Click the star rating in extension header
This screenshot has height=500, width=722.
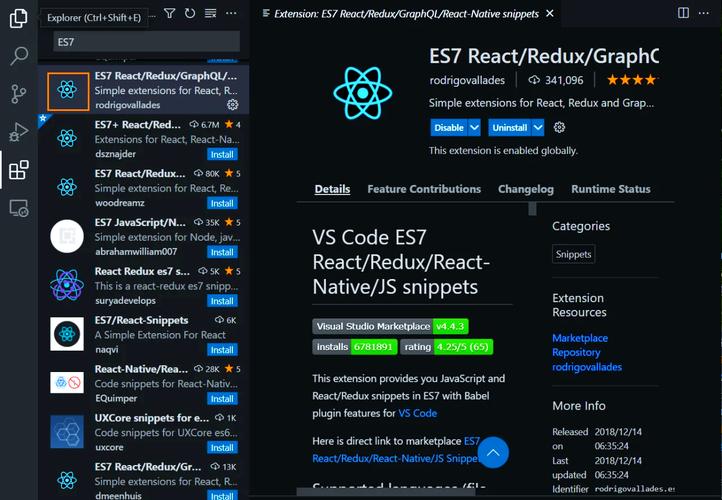click(632, 80)
